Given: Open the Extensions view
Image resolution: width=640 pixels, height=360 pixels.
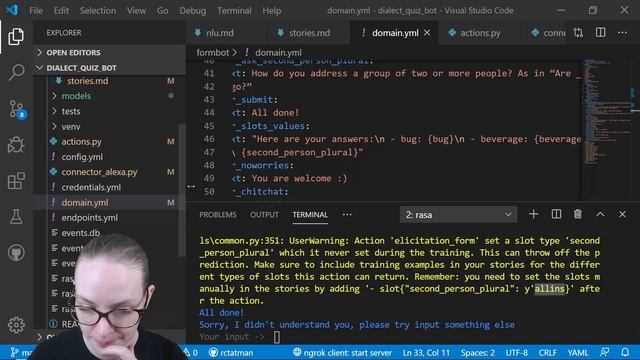Looking at the screenshot, I should (x=16, y=180).
